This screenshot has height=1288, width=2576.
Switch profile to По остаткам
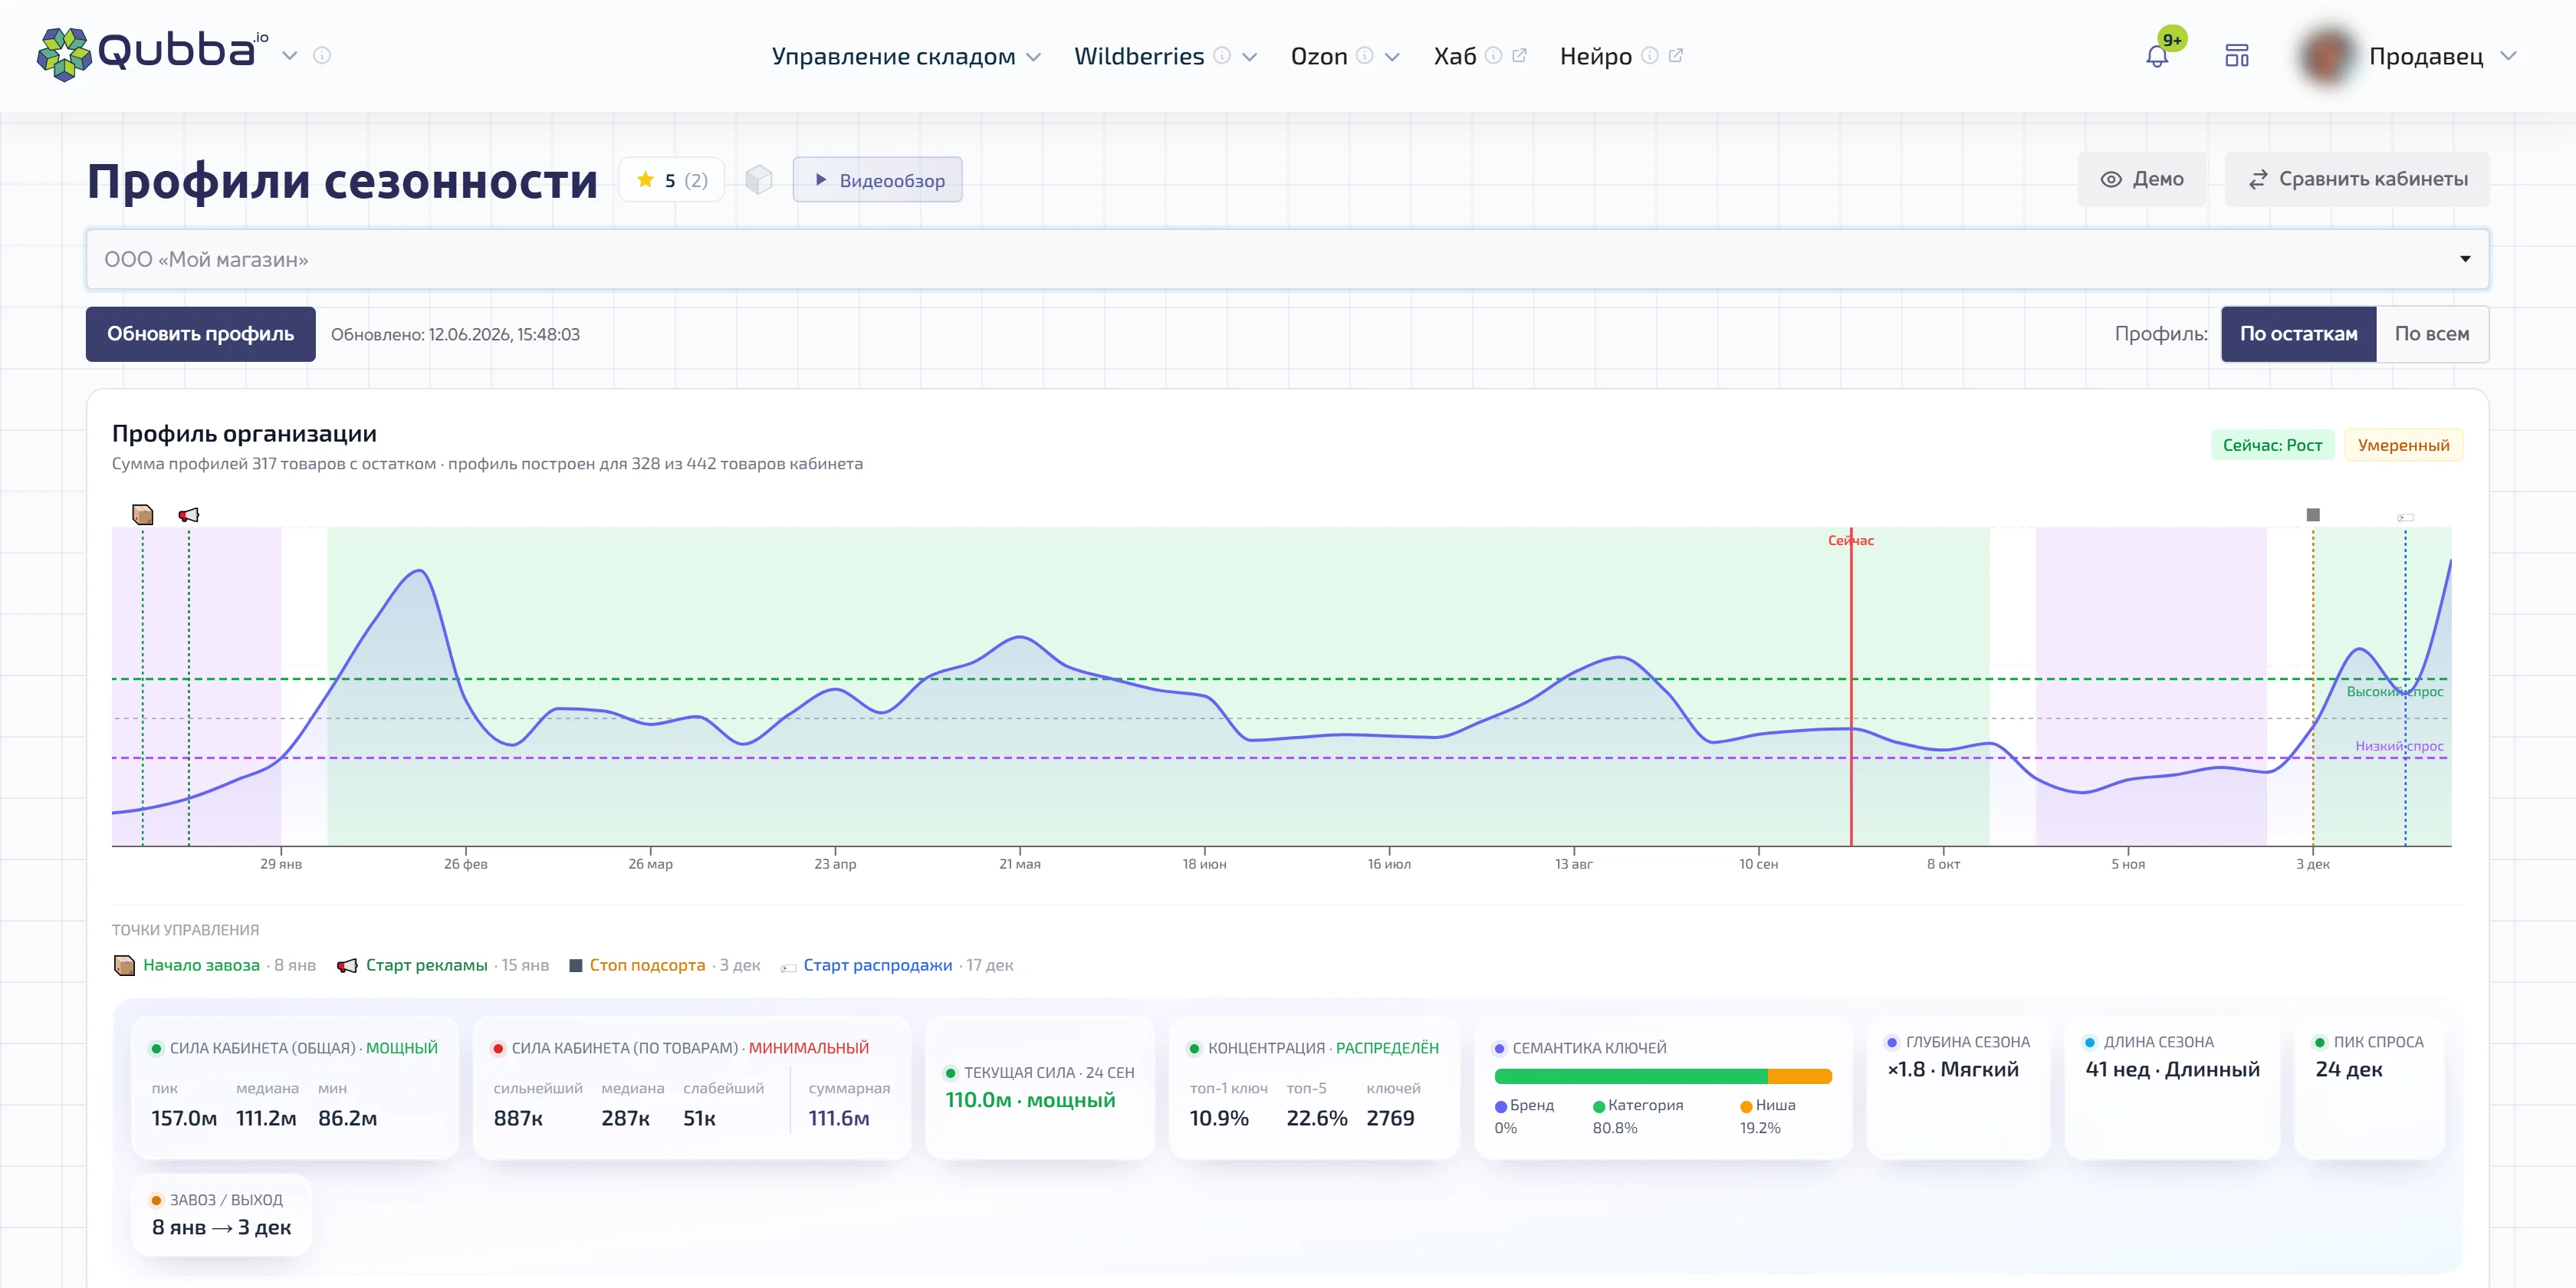(2298, 334)
